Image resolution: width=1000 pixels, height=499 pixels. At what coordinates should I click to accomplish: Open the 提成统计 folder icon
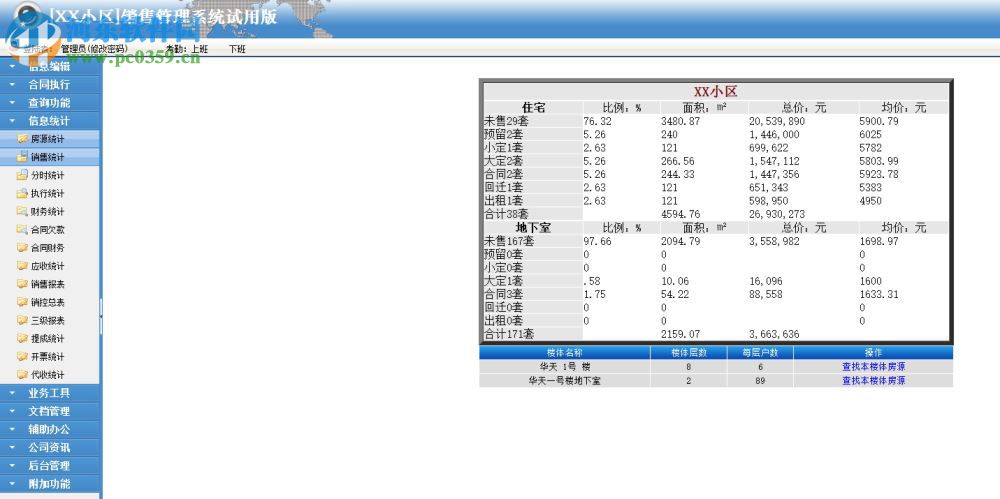22,338
